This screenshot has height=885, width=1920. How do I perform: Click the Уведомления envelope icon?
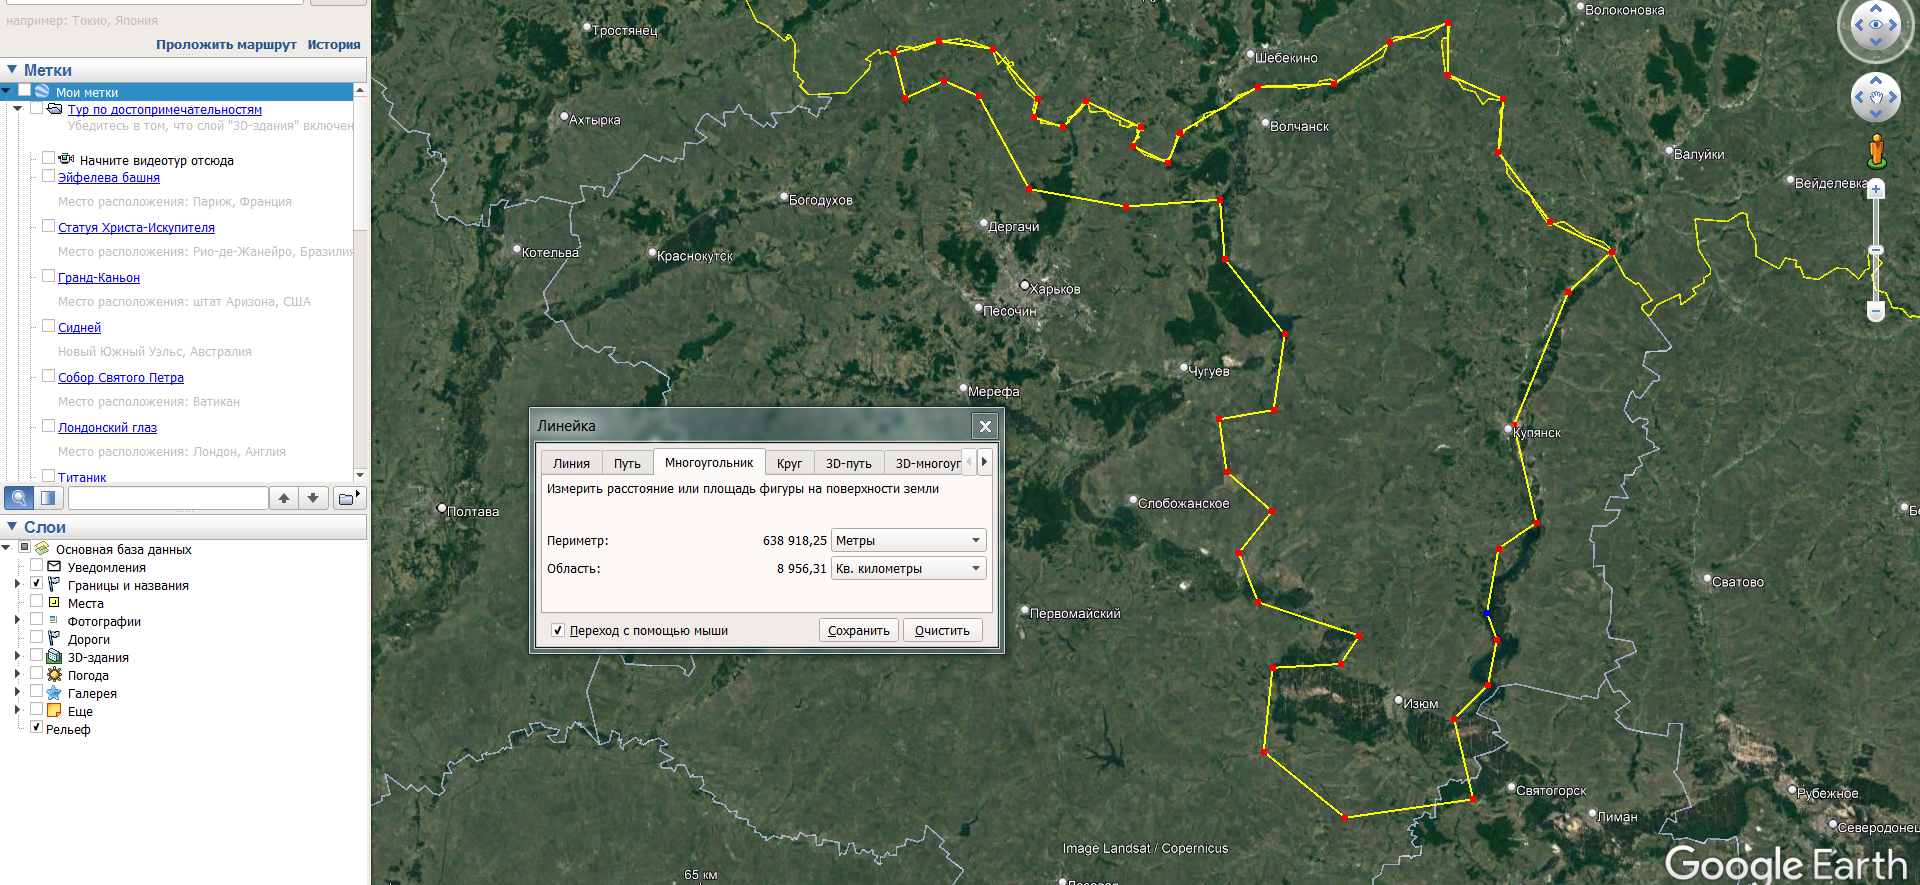click(54, 567)
